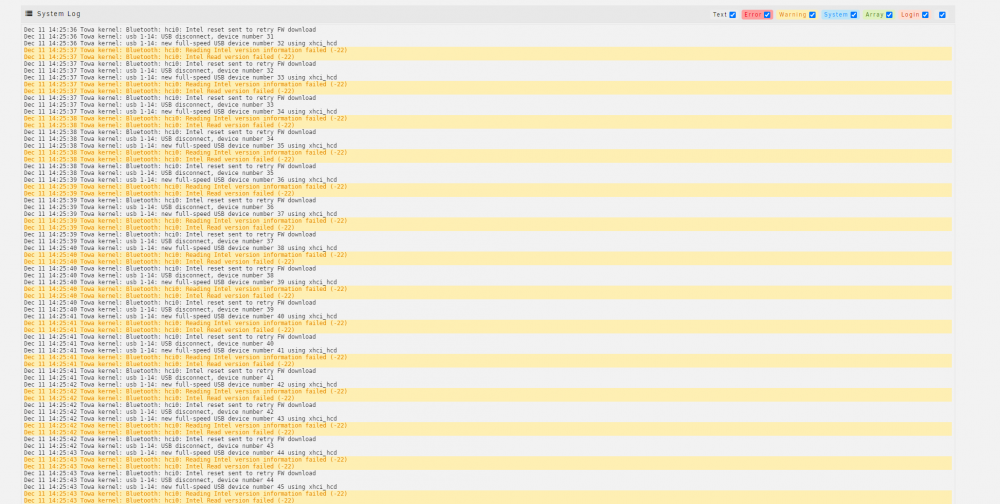Toggle the System filter checkbox
The height and width of the screenshot is (504, 1000).
pos(853,15)
